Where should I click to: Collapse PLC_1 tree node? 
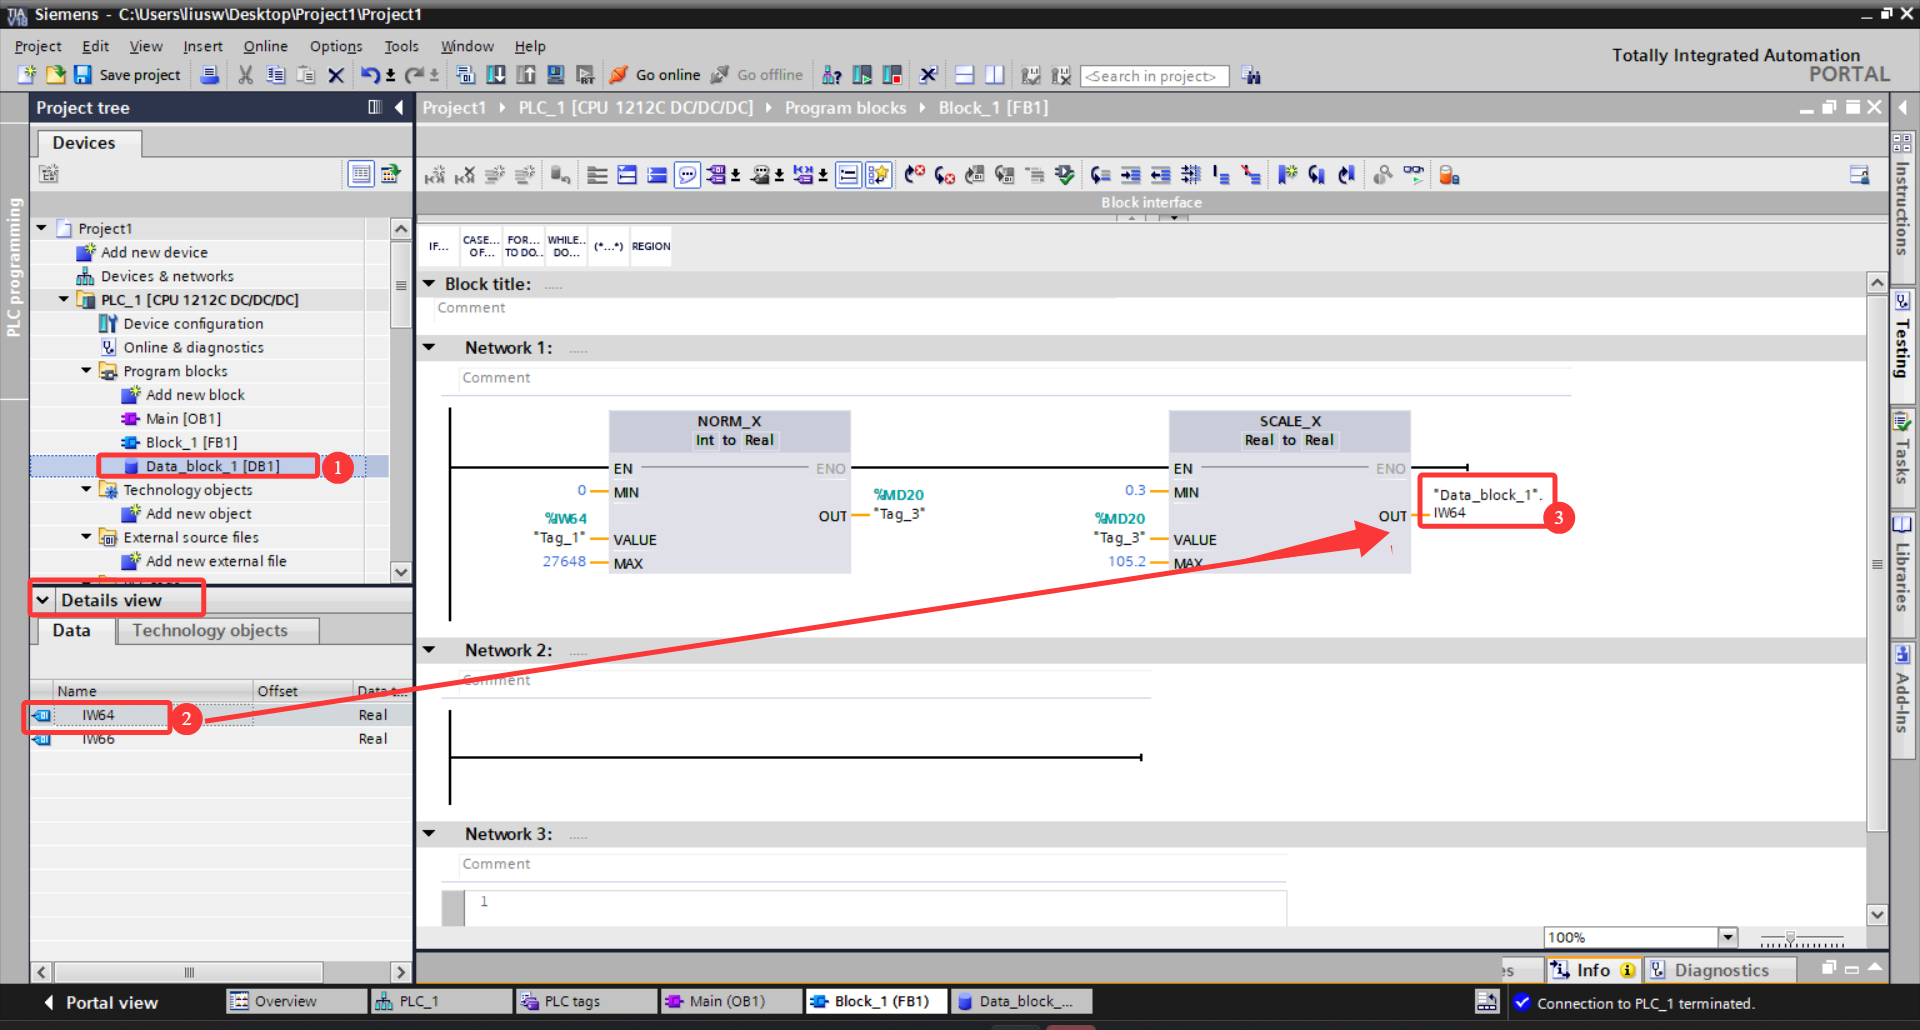[x=64, y=299]
